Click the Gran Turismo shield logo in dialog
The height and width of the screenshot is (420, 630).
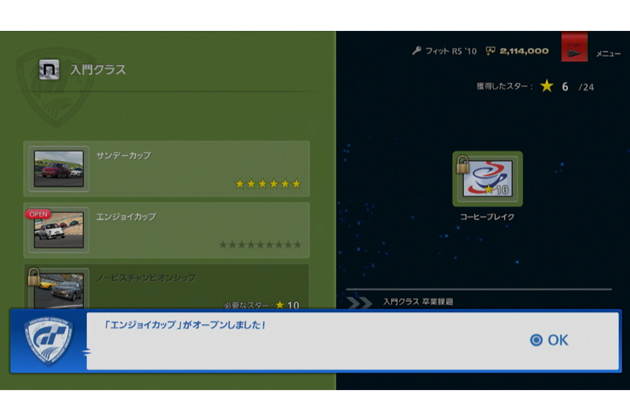[x=48, y=340]
